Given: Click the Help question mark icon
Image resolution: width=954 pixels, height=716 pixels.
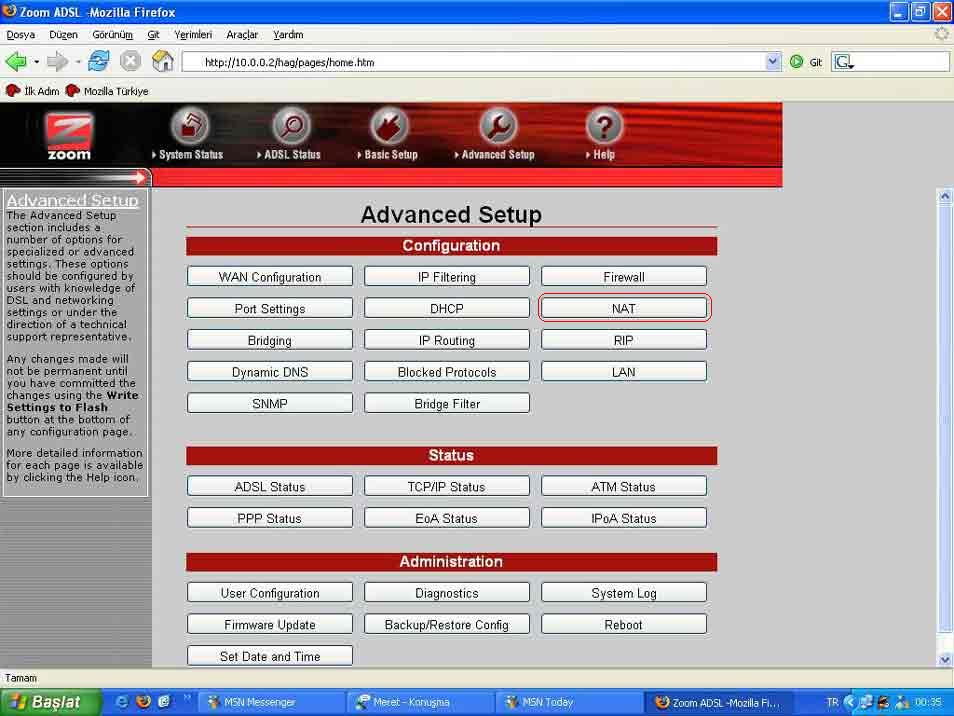Looking at the screenshot, I should 604,125.
